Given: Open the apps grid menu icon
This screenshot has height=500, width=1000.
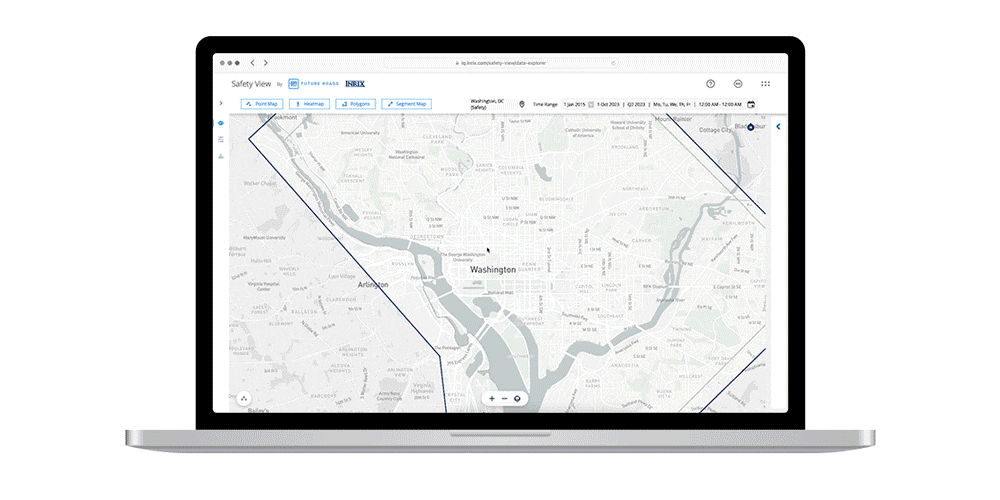Looking at the screenshot, I should (765, 84).
